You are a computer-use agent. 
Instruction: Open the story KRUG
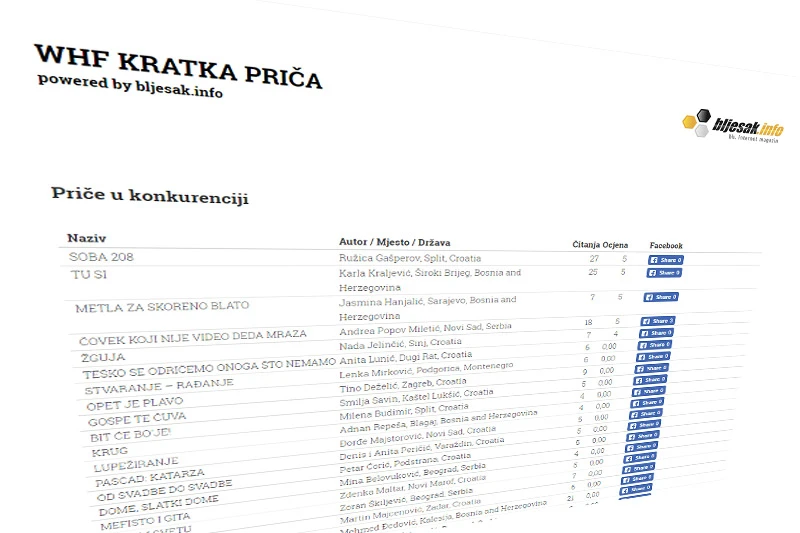110,452
